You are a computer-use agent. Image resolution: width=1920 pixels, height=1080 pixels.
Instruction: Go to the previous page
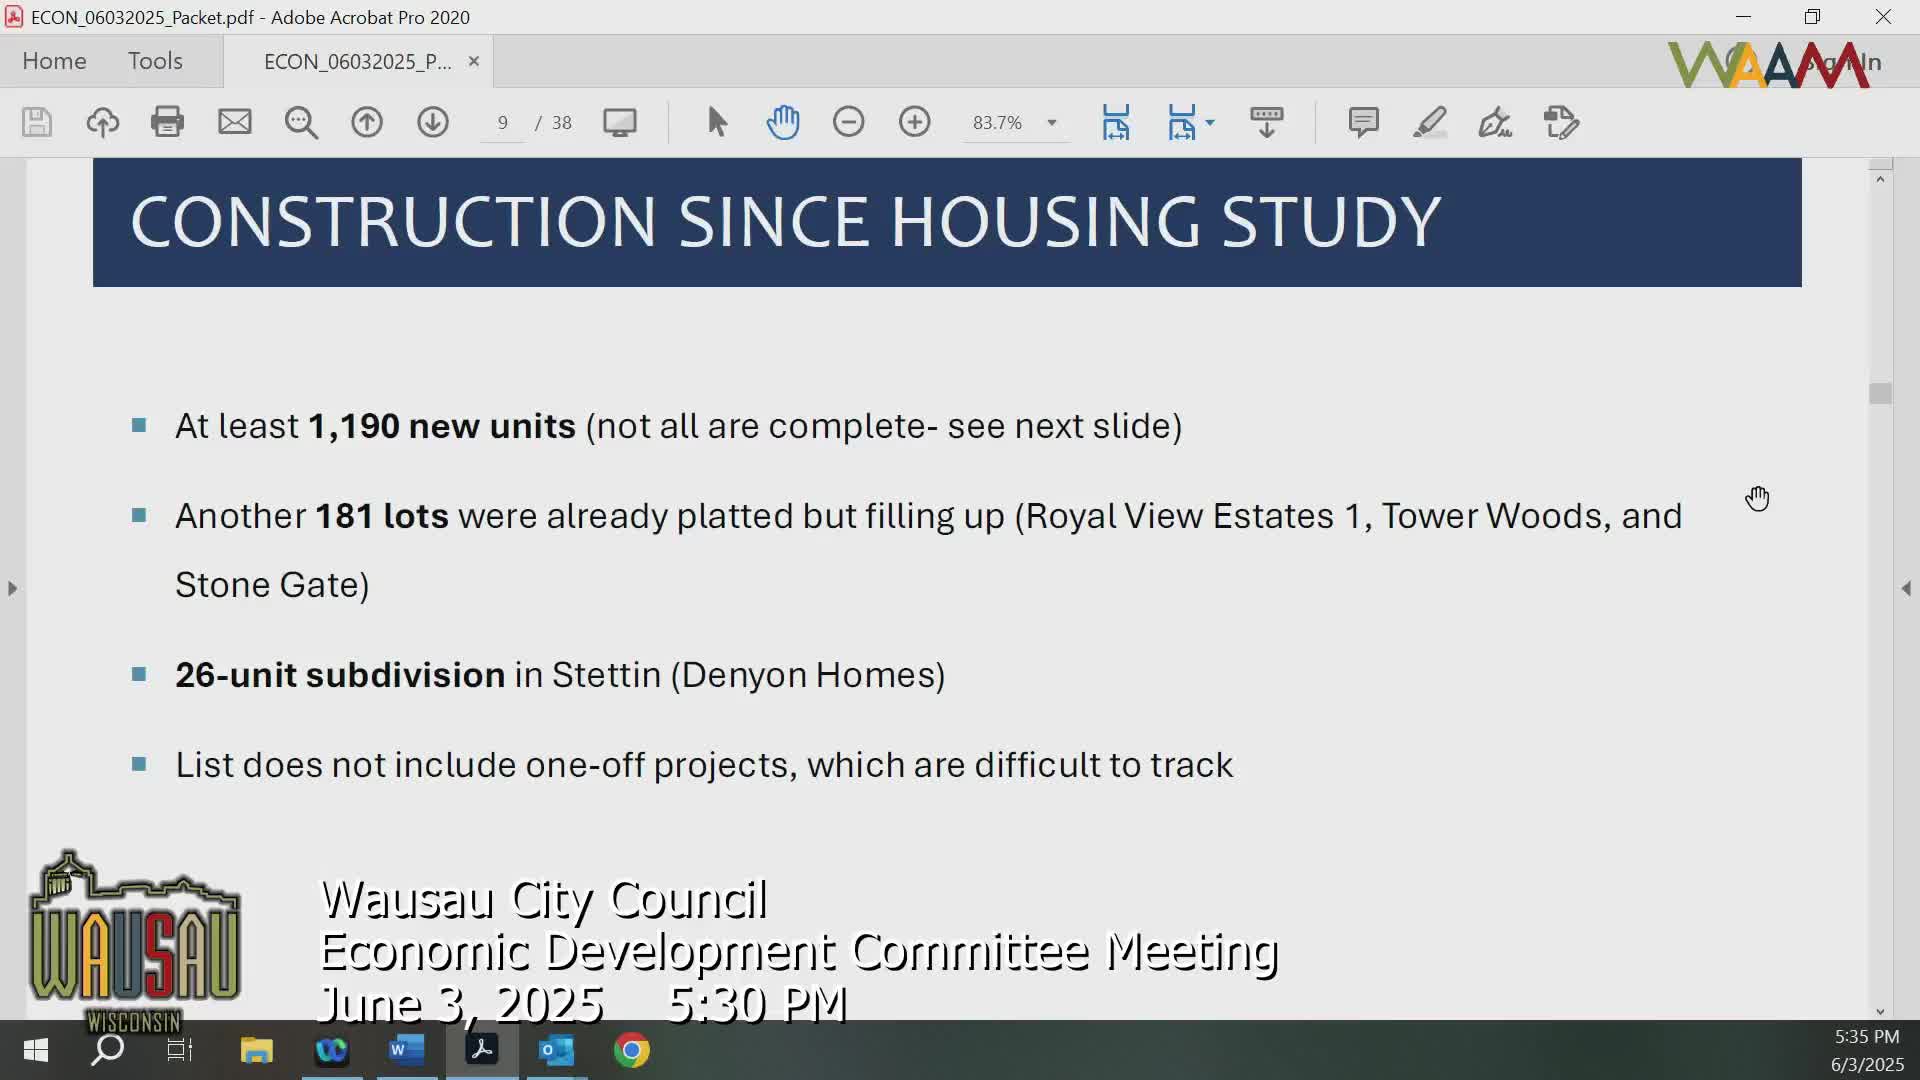pos(367,122)
